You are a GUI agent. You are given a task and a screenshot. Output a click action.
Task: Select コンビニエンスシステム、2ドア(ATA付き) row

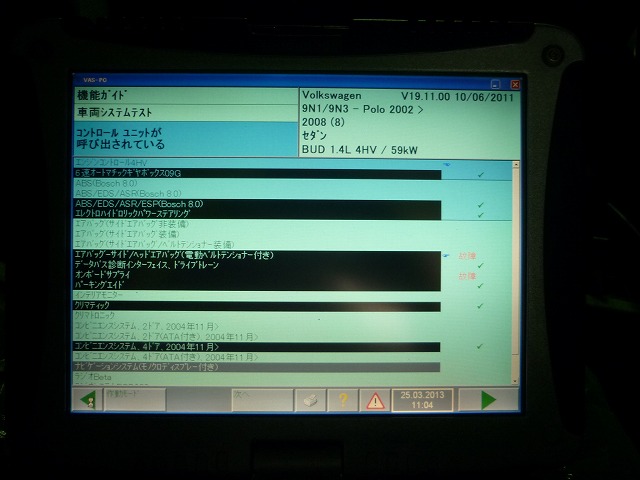click(x=257, y=337)
